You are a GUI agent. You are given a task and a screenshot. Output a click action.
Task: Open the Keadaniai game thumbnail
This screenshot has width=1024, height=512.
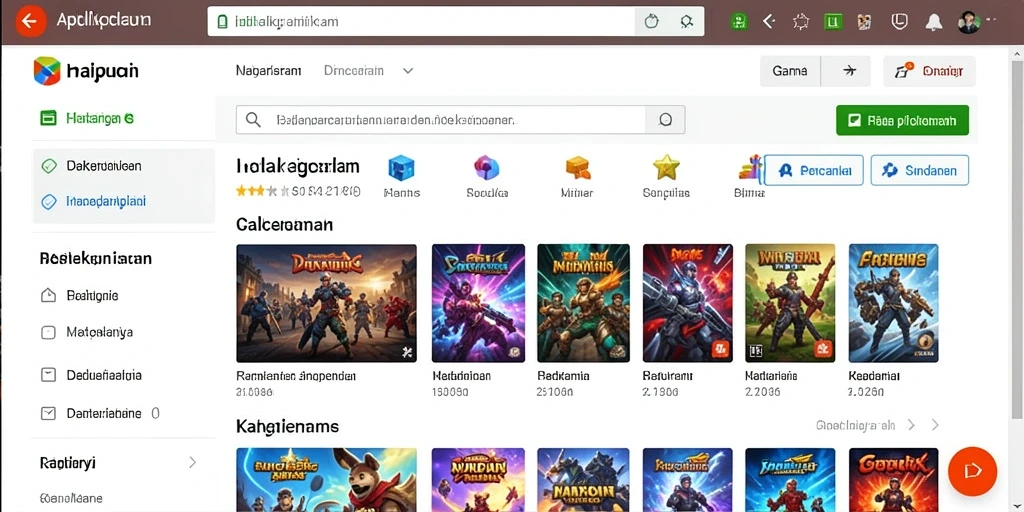tap(893, 303)
